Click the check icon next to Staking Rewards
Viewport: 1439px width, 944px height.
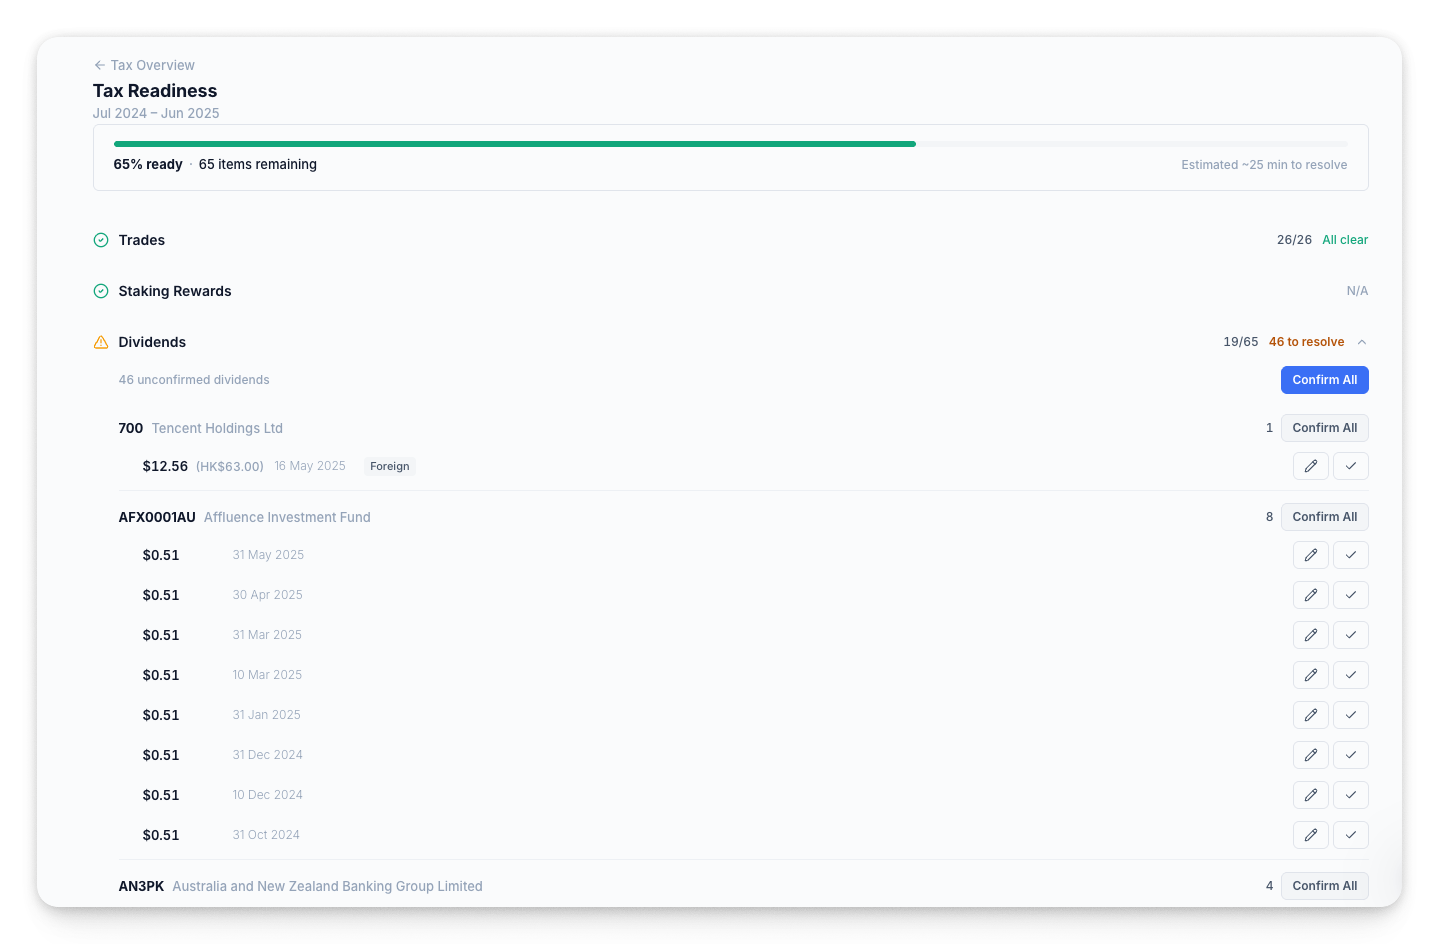[101, 291]
